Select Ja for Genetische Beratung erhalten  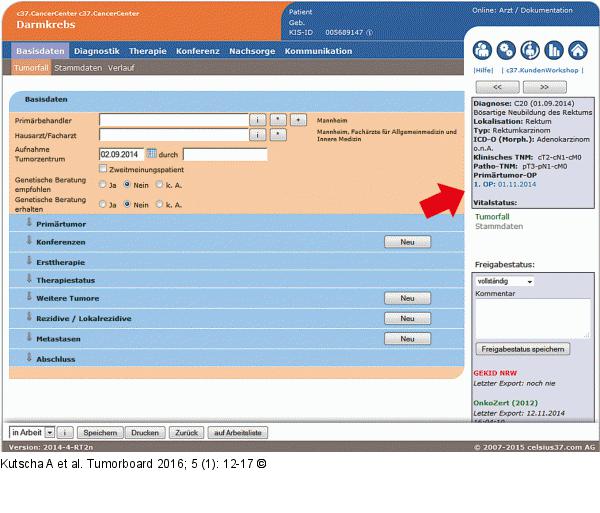(103, 204)
